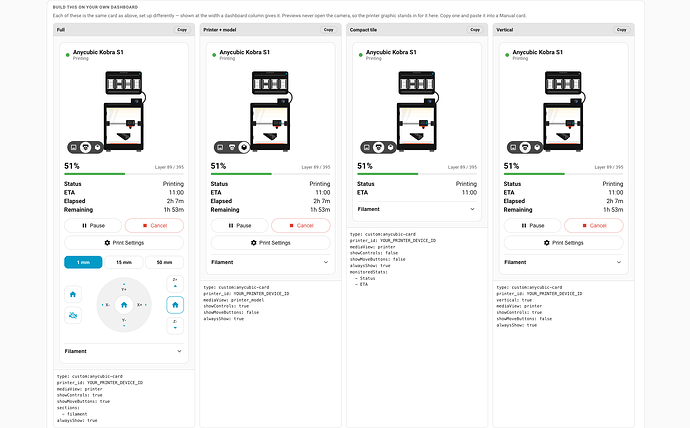Viewport: 690px width, 428px height.
Task: Select camera image view in Printer + model card
Action: (x=220, y=147)
